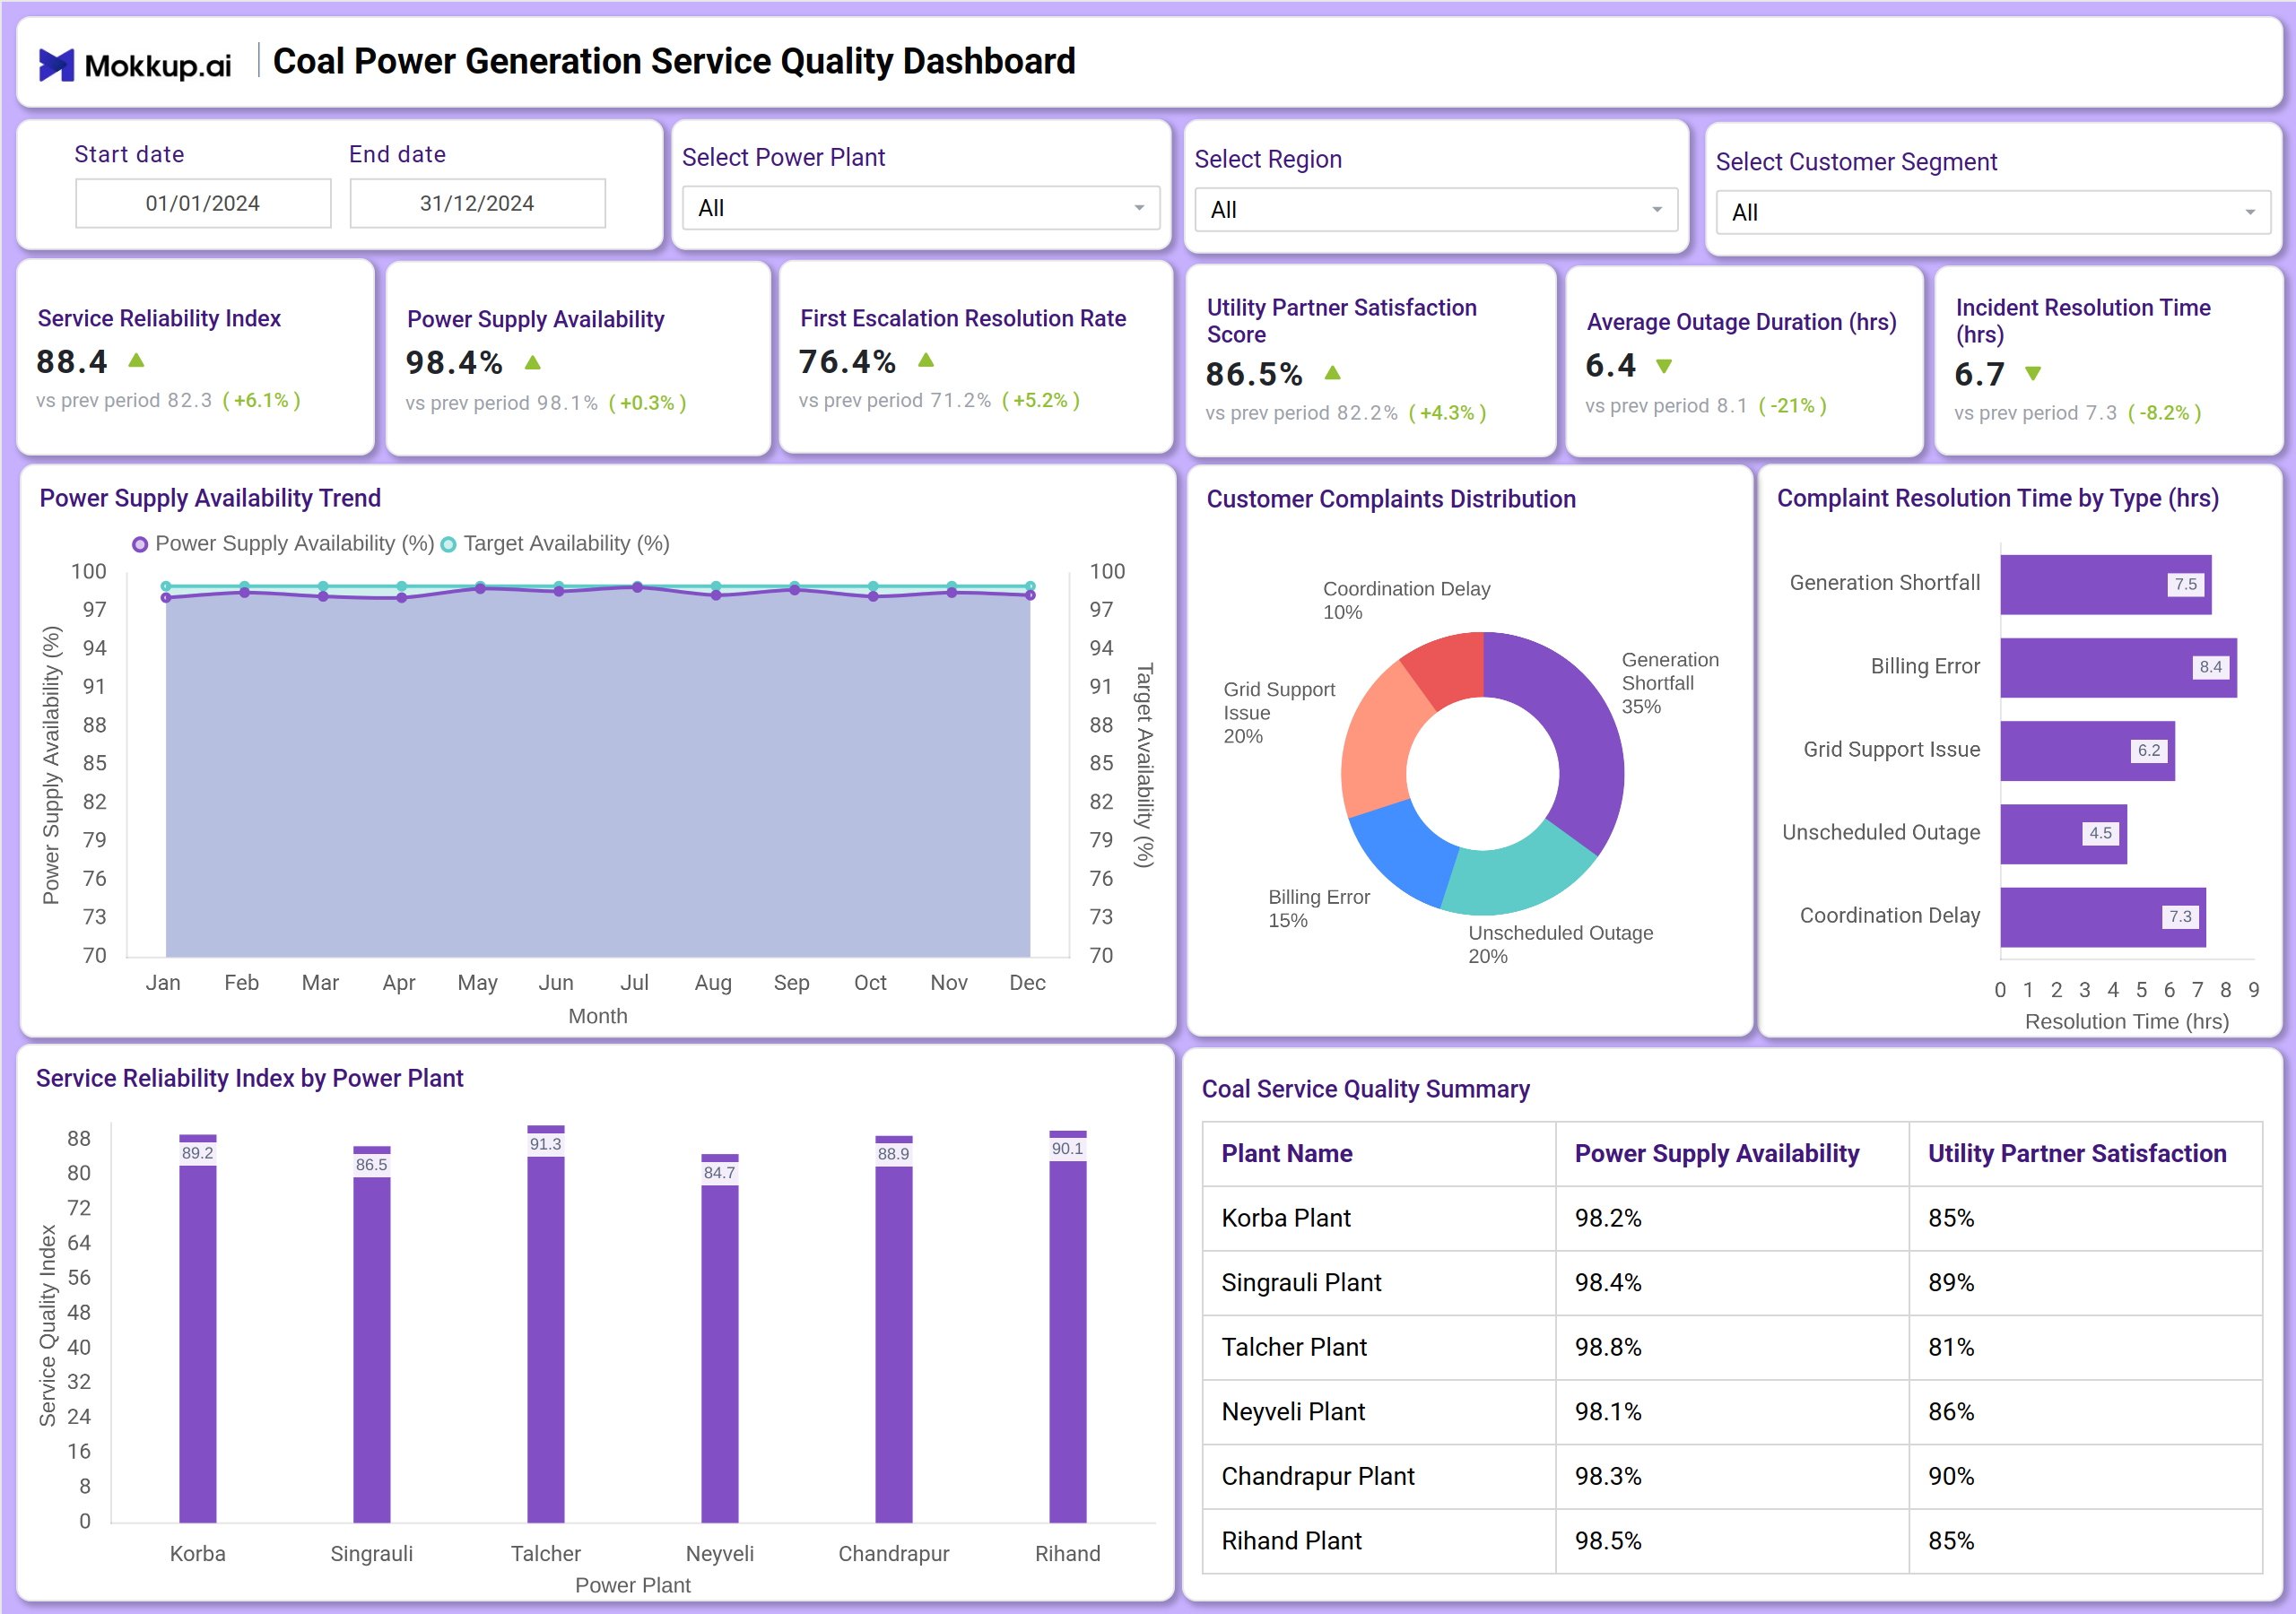Viewport: 2296px width, 1614px height.
Task: Click the Start date field 01/01/2024
Action: coord(203,203)
